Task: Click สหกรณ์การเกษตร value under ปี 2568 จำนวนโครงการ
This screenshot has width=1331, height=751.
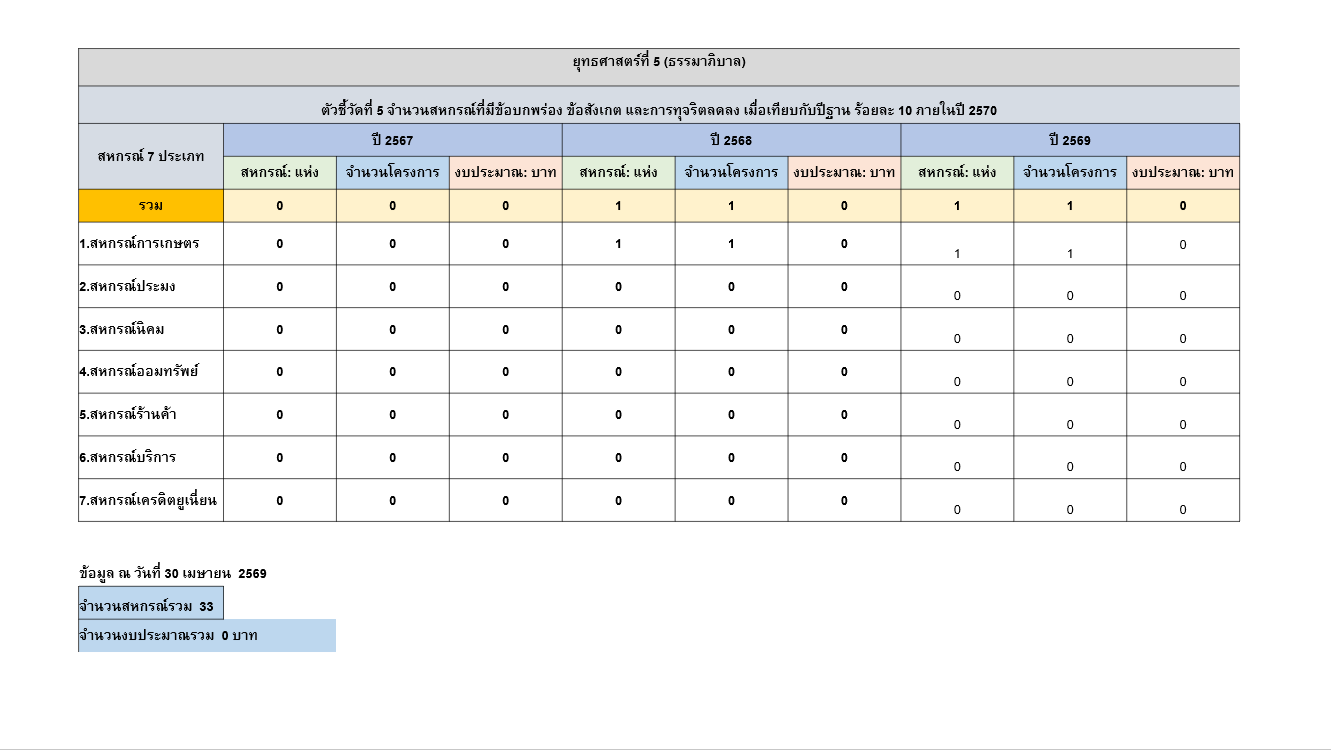Action: click(x=731, y=244)
